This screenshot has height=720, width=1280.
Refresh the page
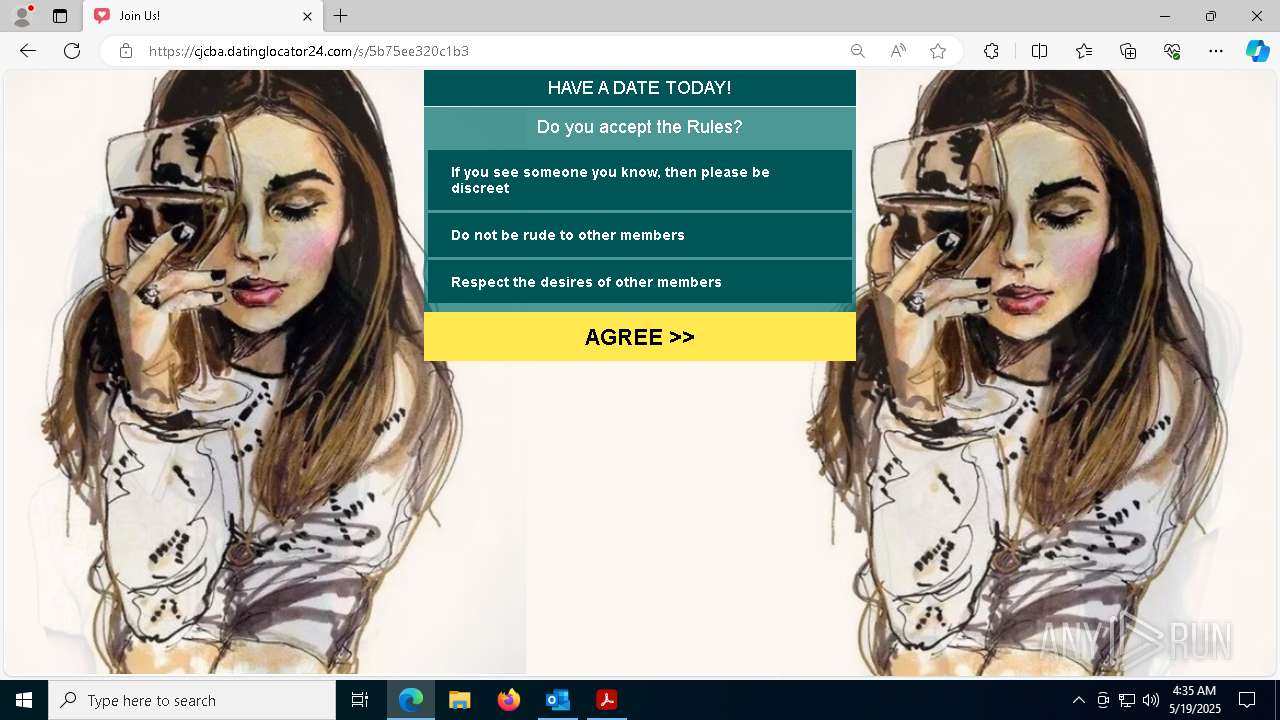pos(72,51)
